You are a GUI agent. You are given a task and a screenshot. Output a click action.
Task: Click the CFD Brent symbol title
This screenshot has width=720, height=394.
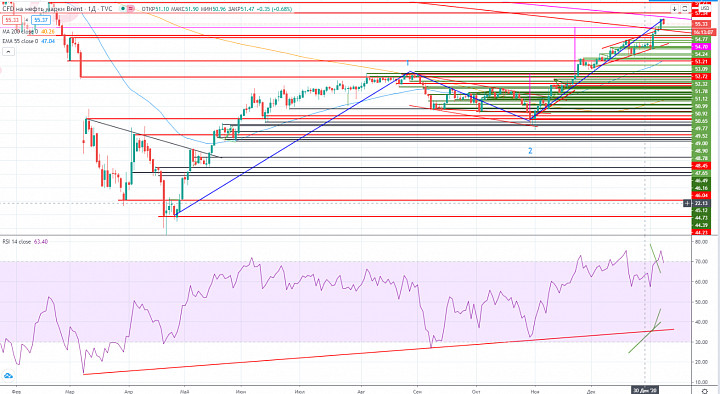[57, 9]
